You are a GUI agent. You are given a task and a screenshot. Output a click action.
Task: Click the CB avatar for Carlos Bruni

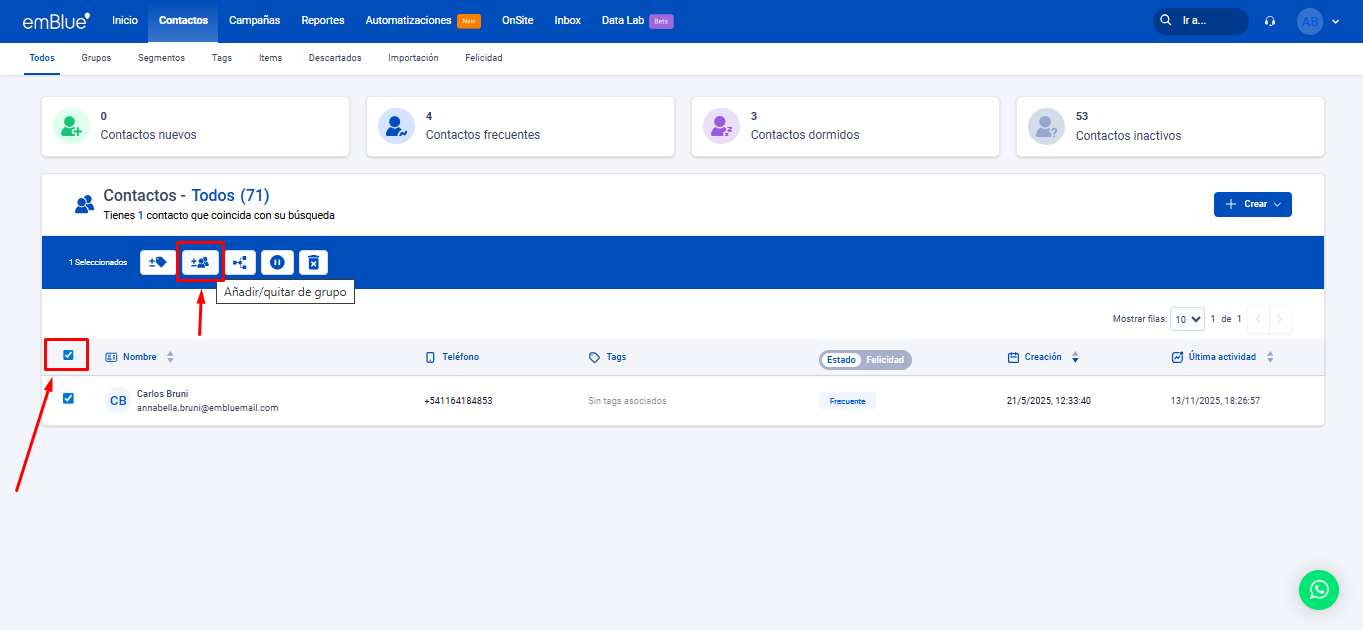click(x=118, y=401)
